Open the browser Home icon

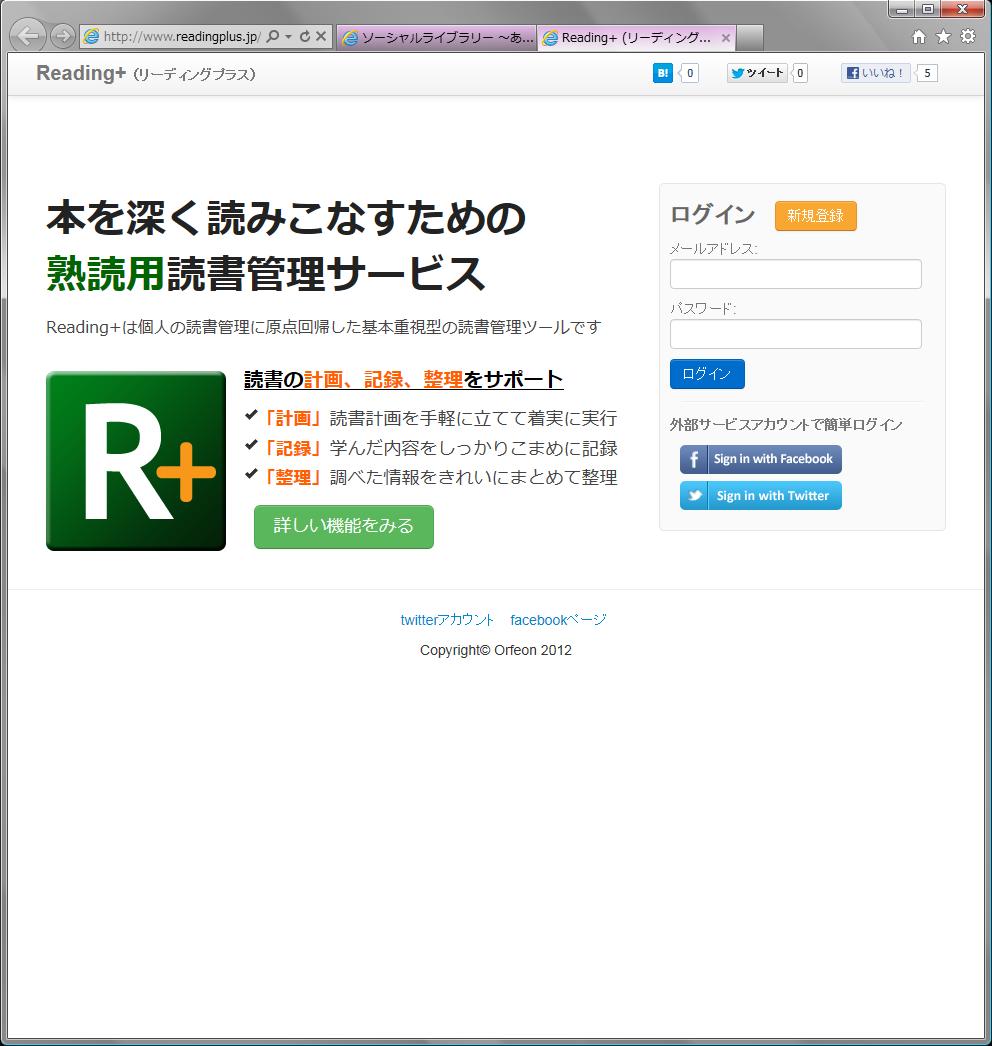coord(919,37)
